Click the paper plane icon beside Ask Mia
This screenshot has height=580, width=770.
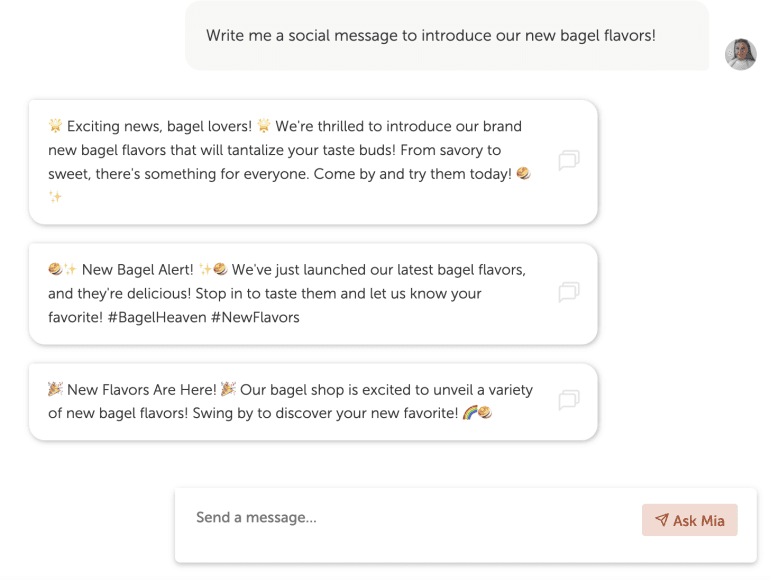[x=662, y=520]
